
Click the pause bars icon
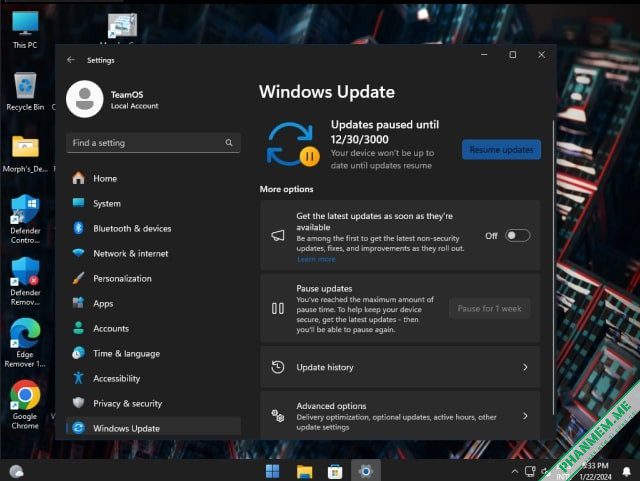click(x=278, y=308)
